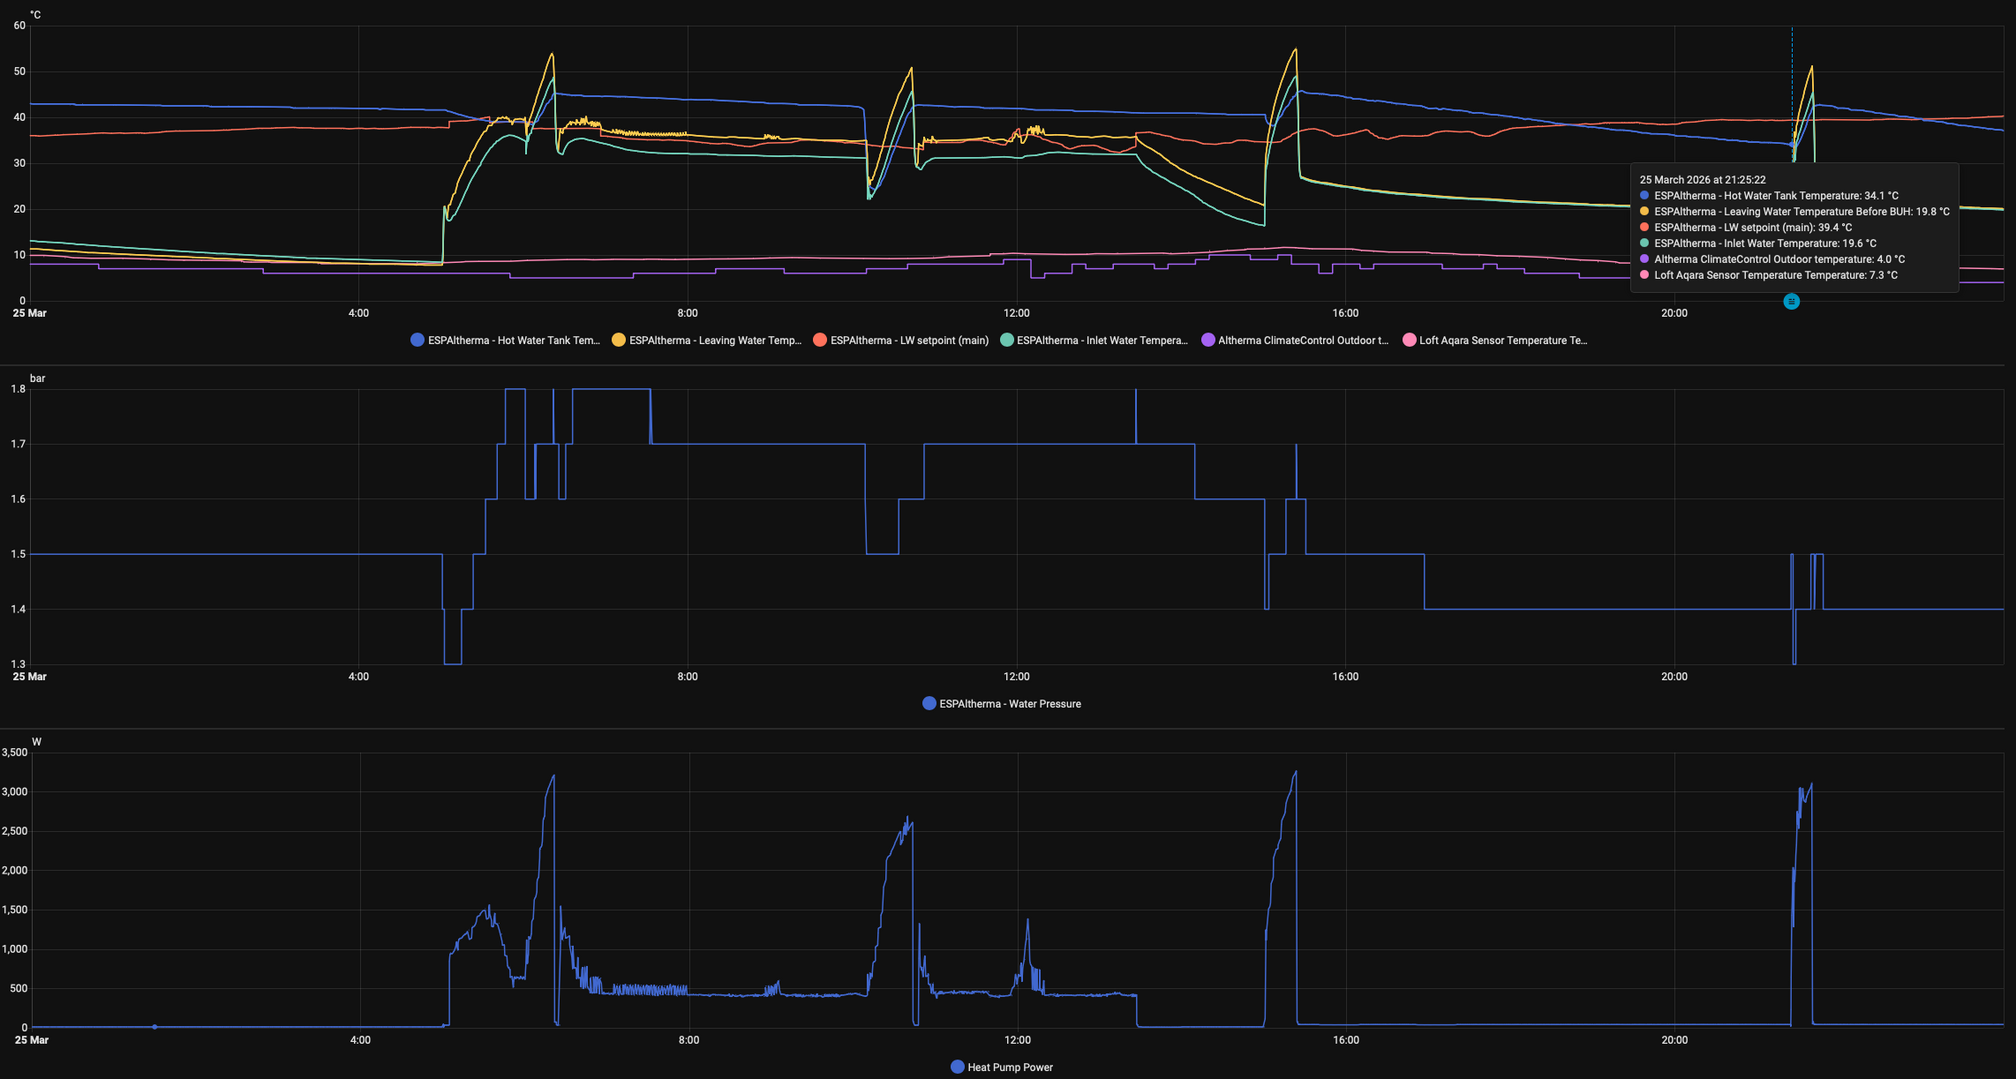The image size is (2016, 1079).
Task: Hide the Altherma ClimateControl Outdoor legend series
Action: (1302, 340)
